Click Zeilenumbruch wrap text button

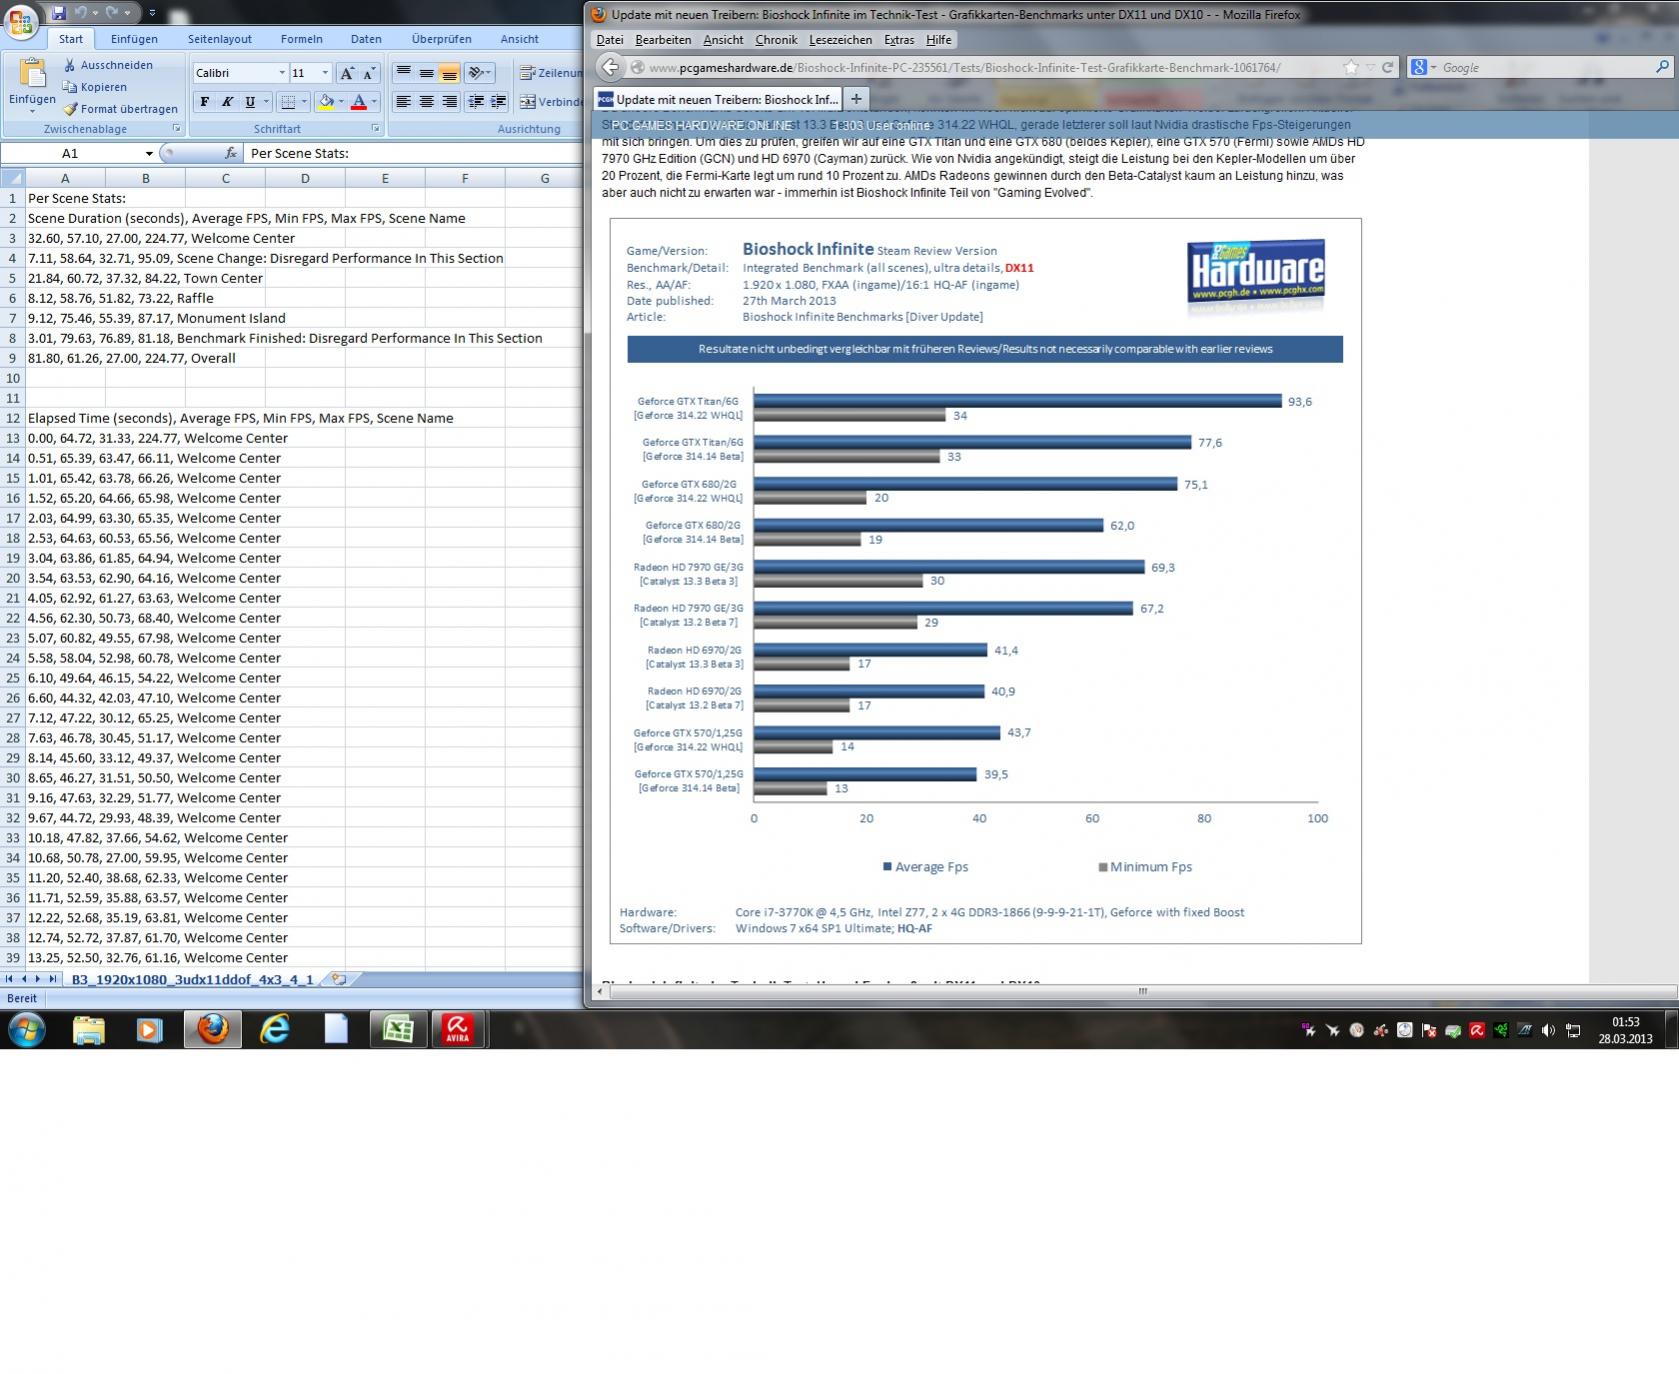(550, 73)
